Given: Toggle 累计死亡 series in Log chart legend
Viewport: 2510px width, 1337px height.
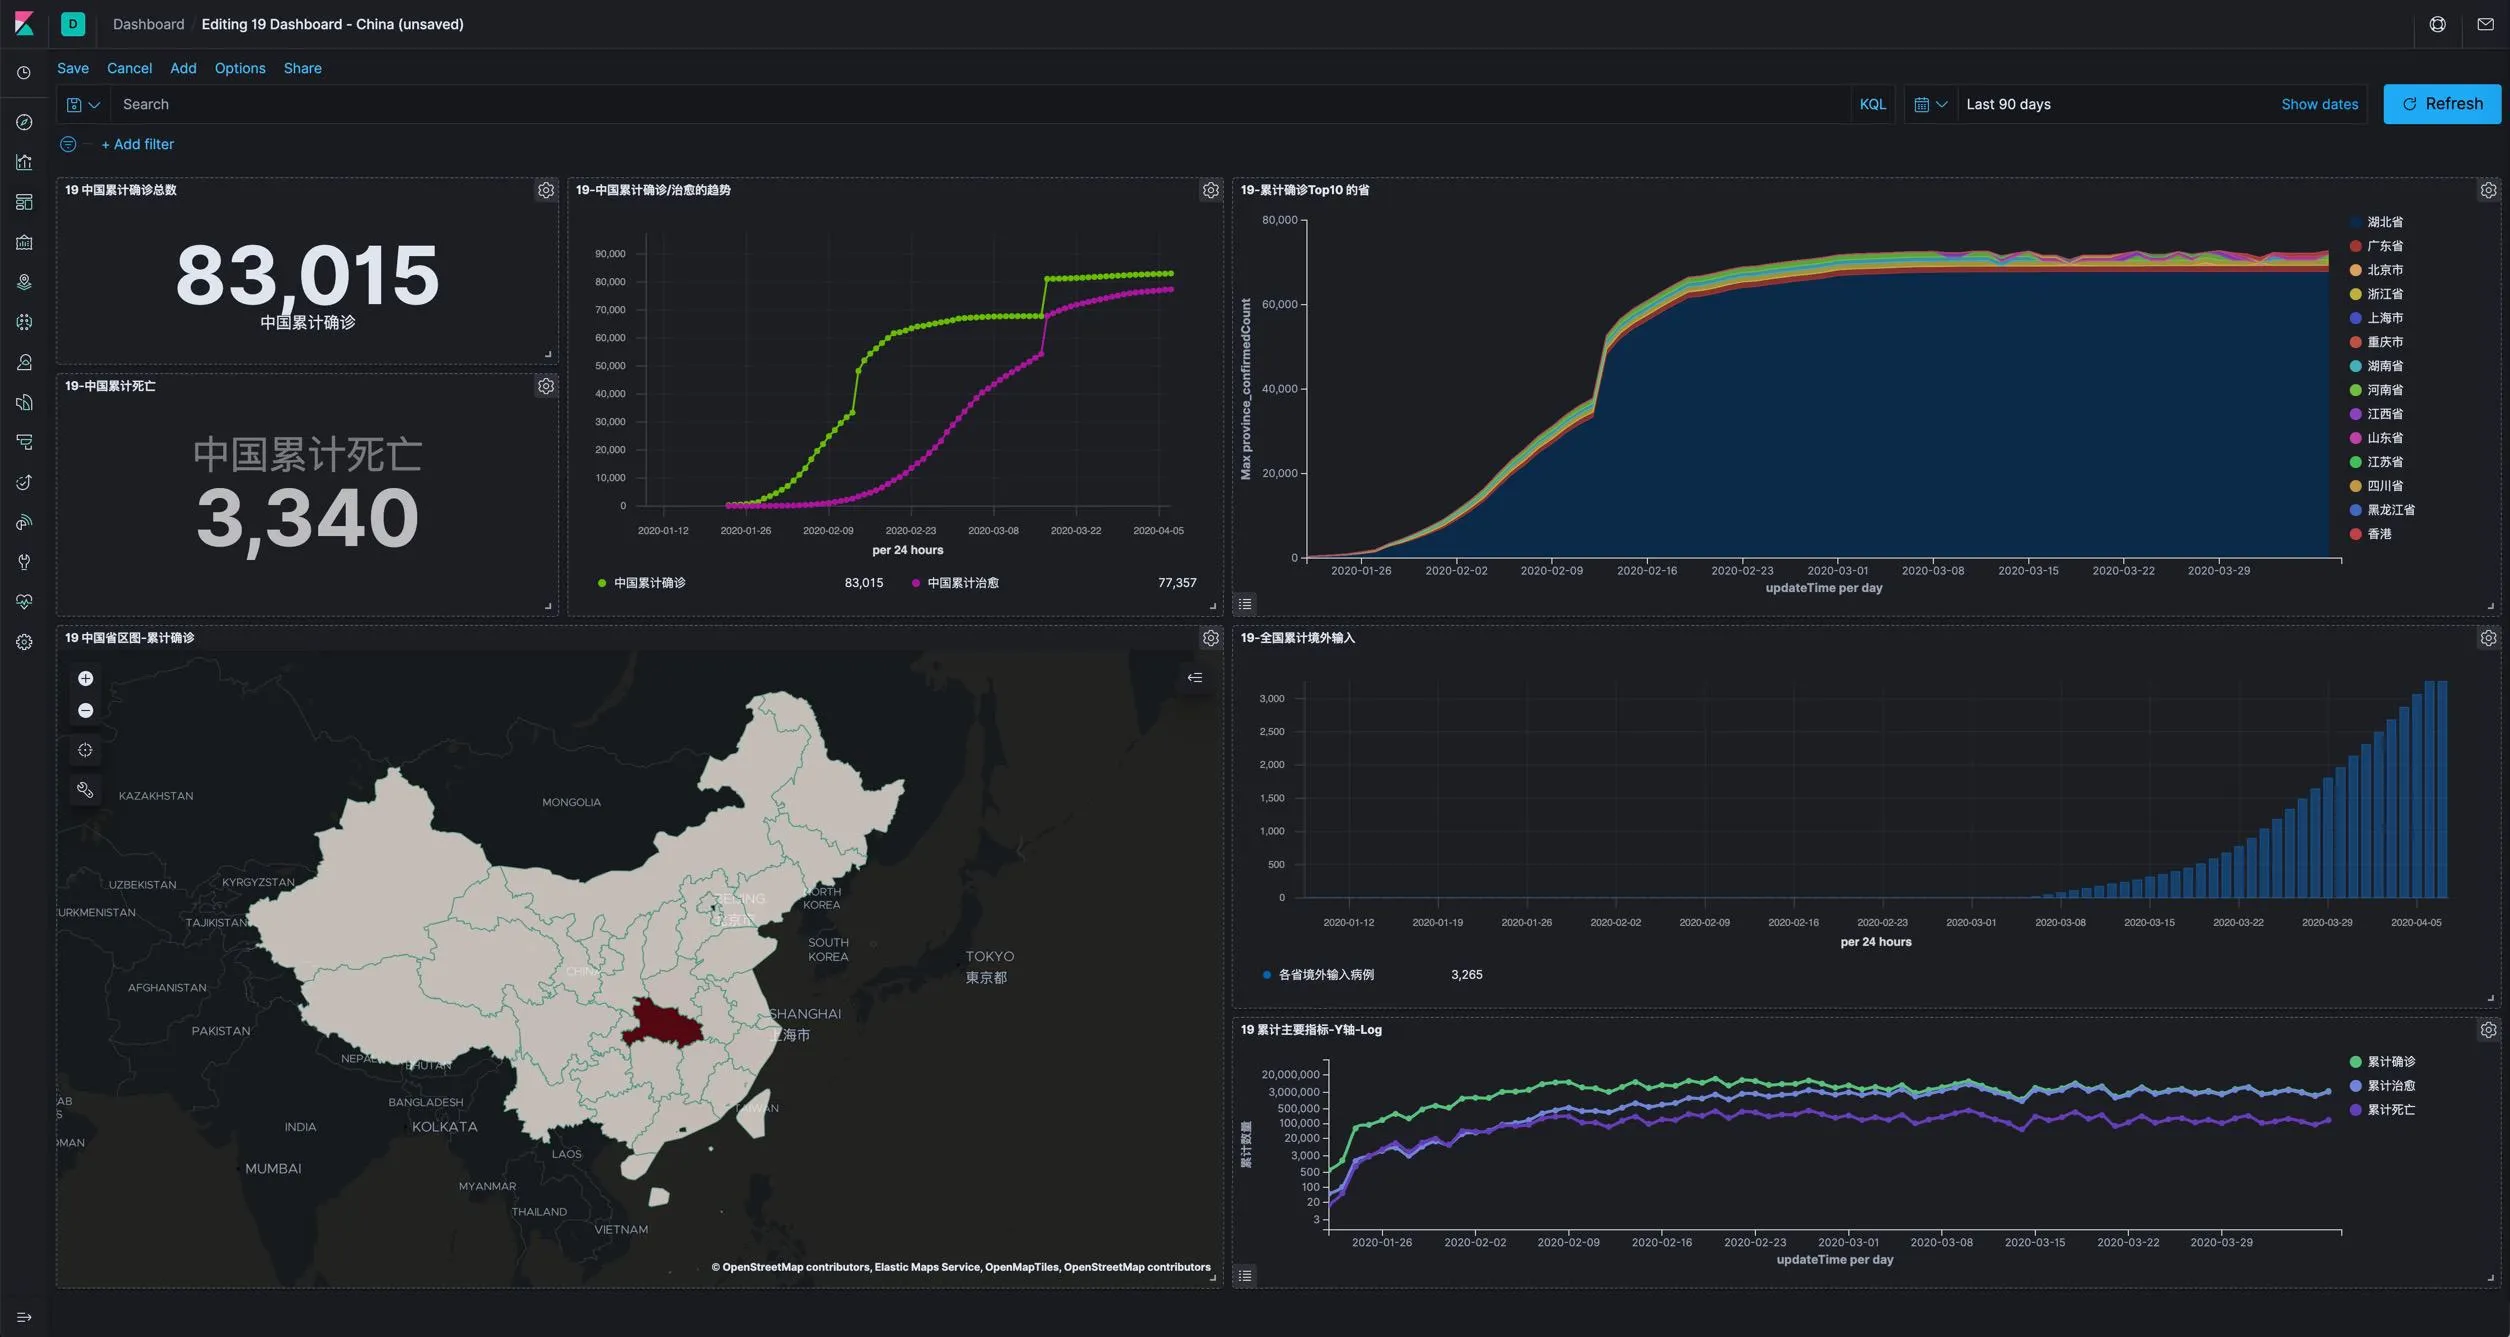Looking at the screenshot, I should pos(2390,1109).
